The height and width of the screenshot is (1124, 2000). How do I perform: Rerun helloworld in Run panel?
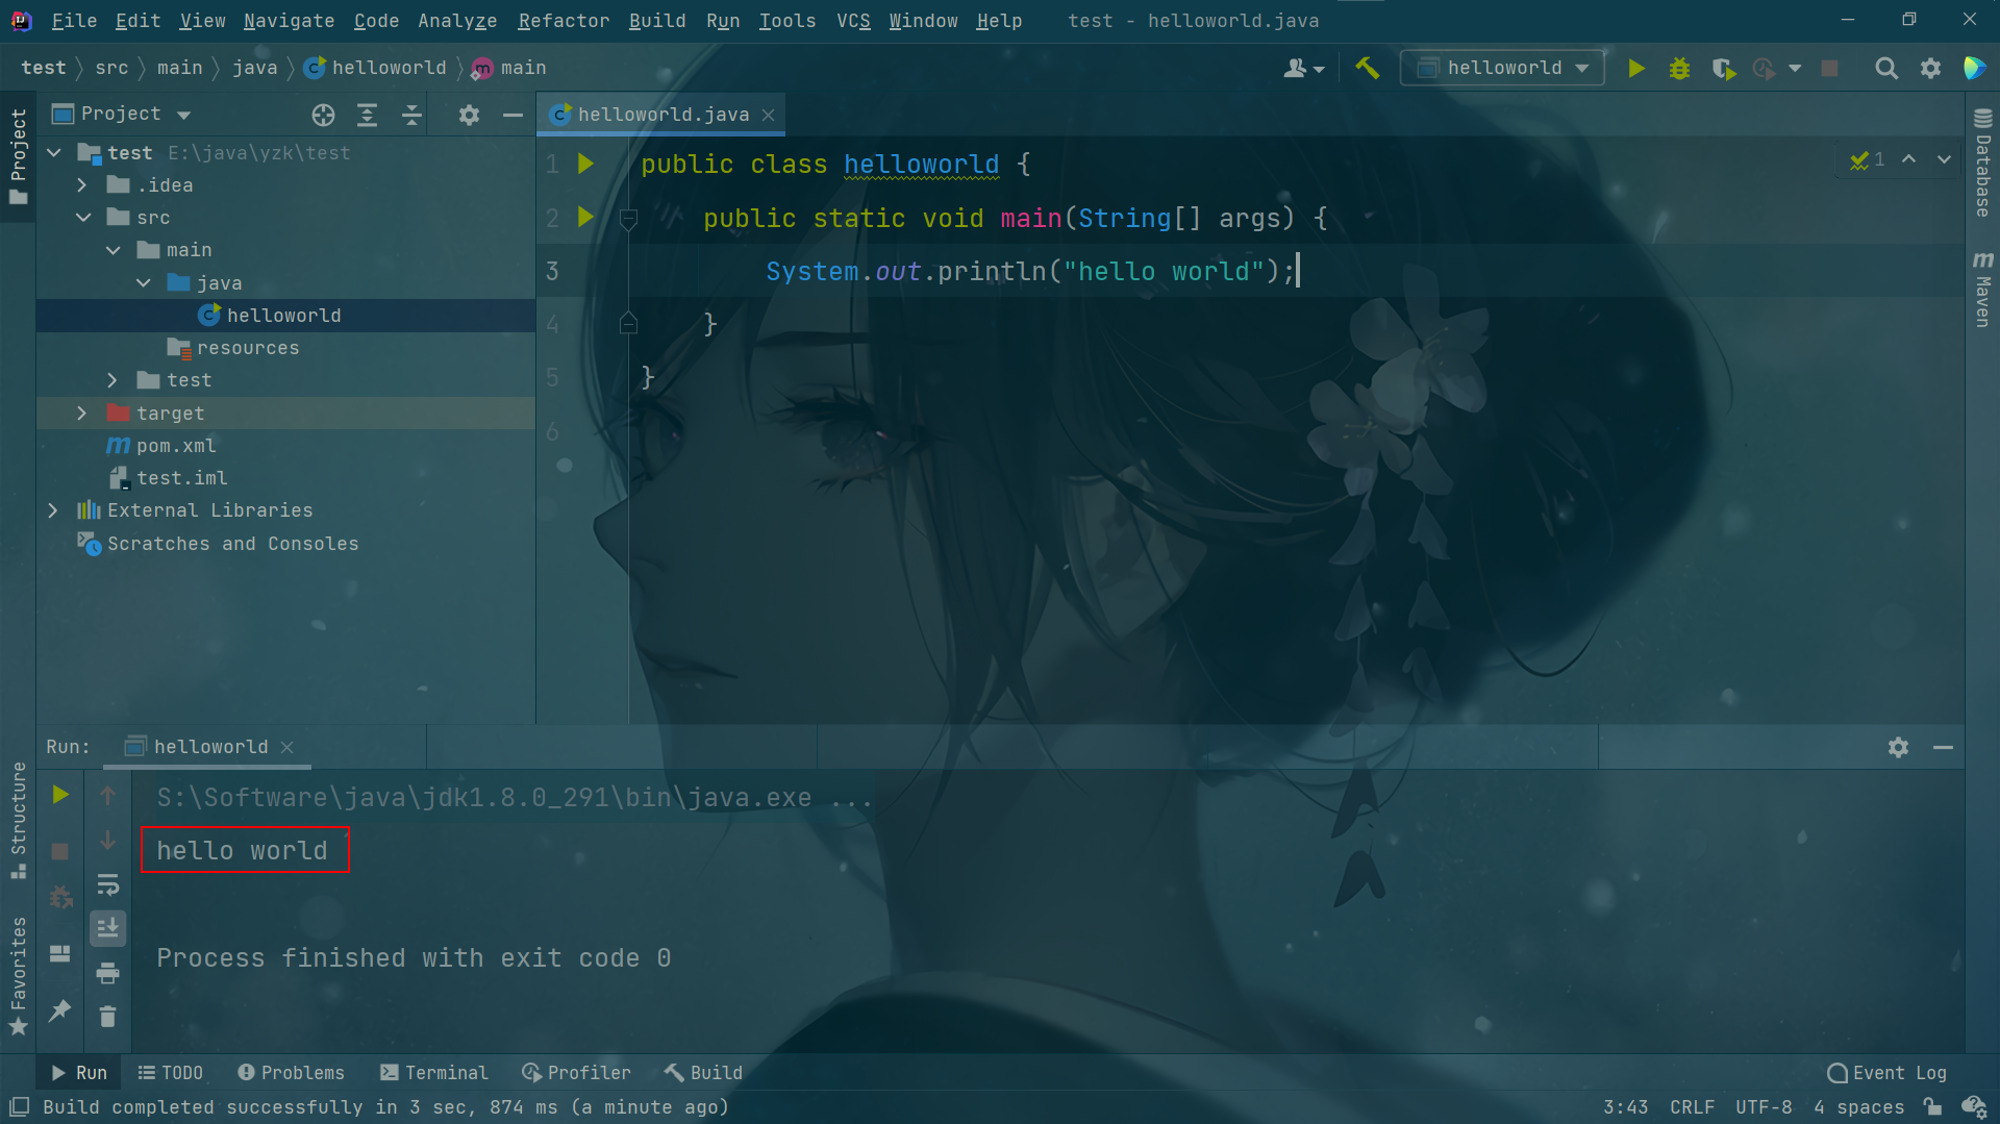[60, 795]
